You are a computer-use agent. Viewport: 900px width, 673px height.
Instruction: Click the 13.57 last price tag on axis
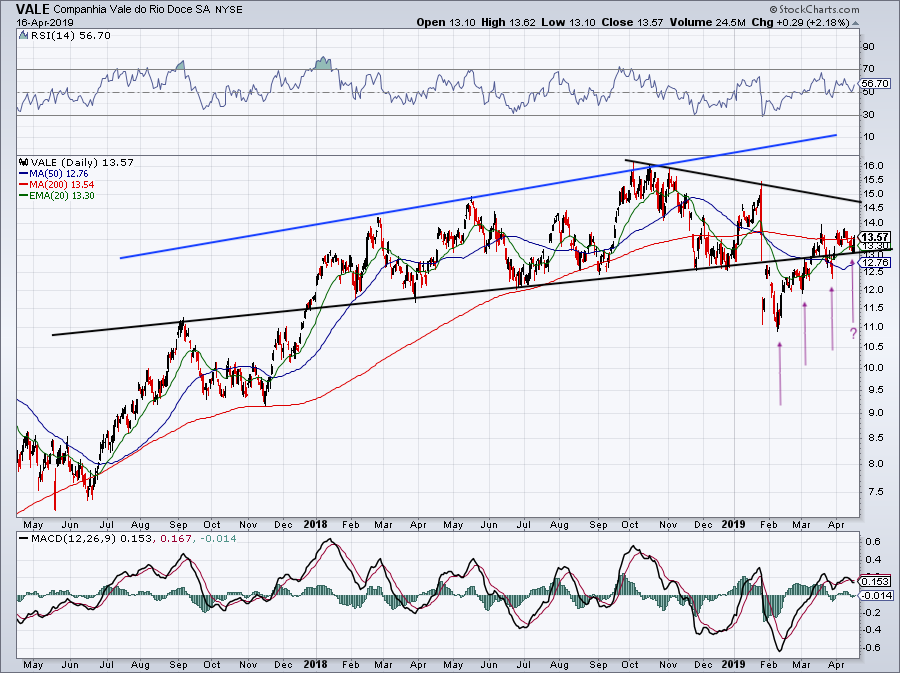pyautogui.click(x=875, y=237)
